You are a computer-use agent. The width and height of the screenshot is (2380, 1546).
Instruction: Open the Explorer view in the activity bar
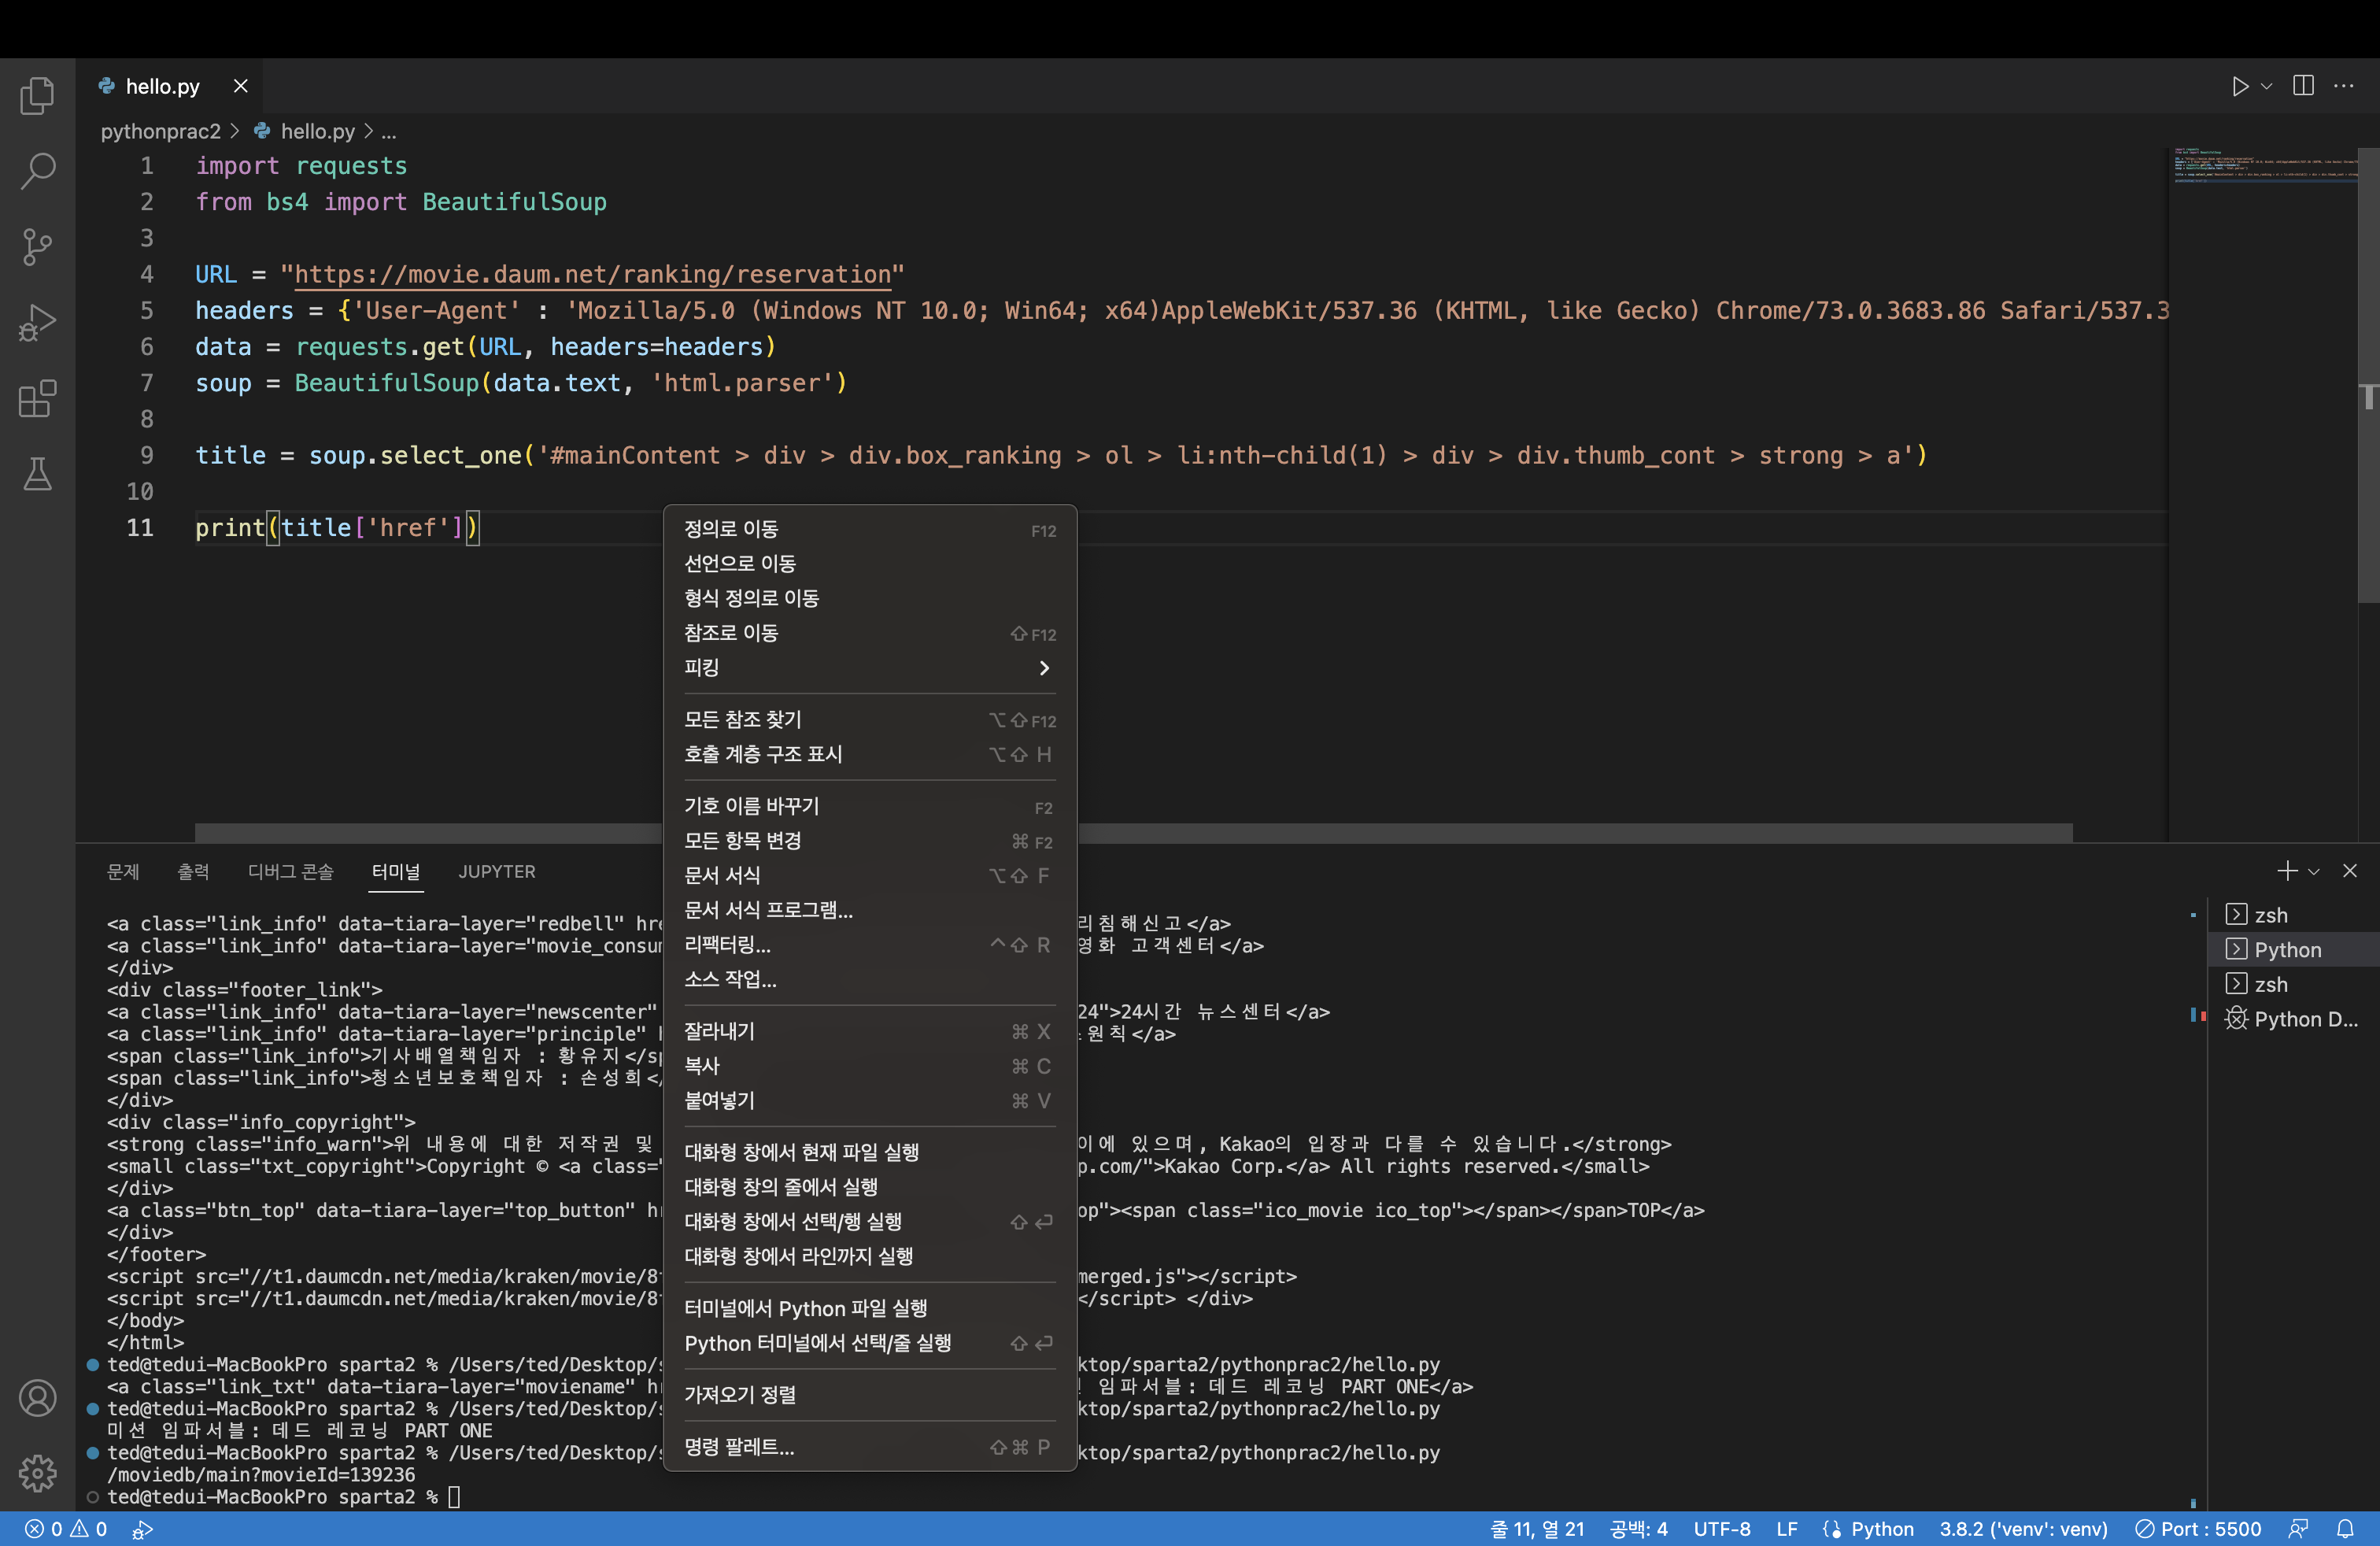pyautogui.click(x=37, y=96)
